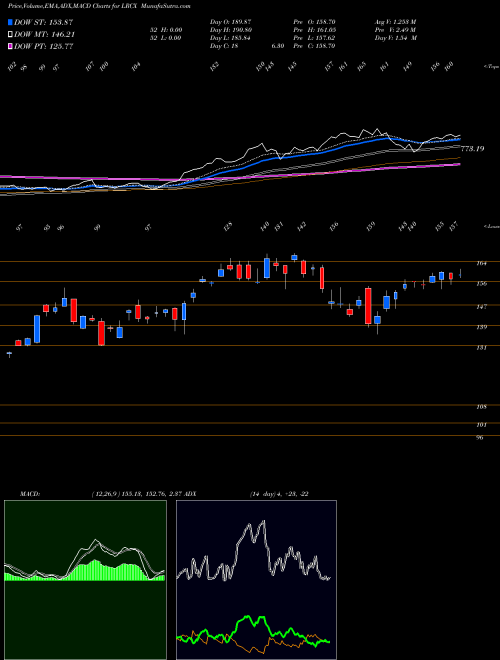The height and width of the screenshot is (660, 500).
Task: Click the Pre L: 157.62 value
Action: click(316, 38)
